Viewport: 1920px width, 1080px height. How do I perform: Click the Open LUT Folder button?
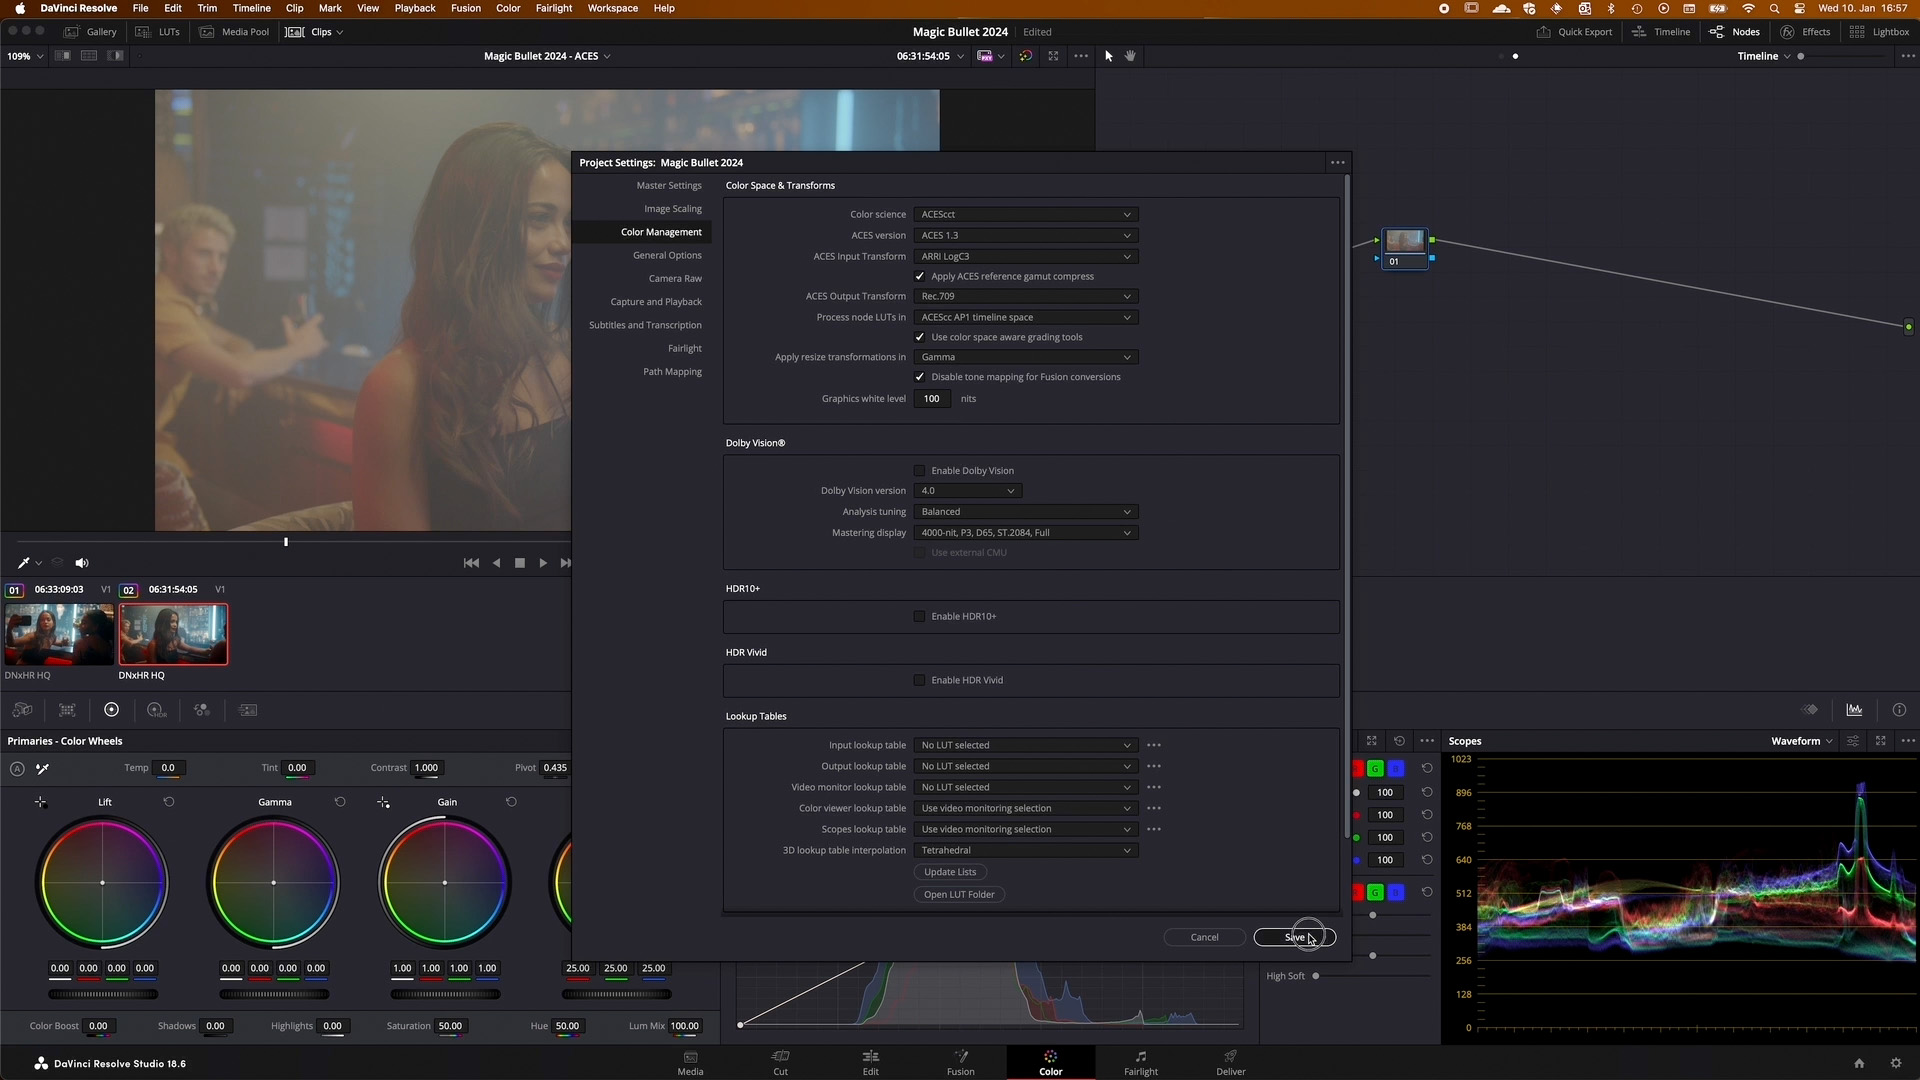[959, 895]
